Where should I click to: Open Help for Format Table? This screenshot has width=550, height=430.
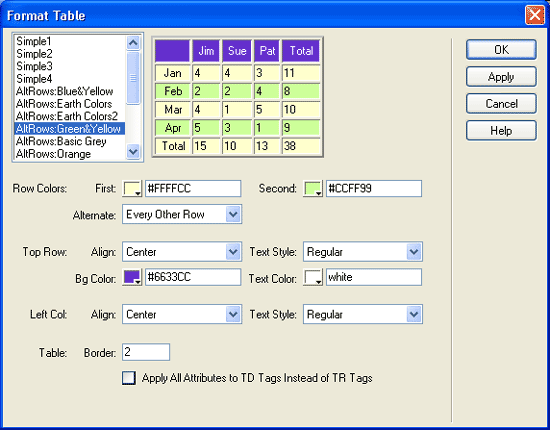click(501, 130)
